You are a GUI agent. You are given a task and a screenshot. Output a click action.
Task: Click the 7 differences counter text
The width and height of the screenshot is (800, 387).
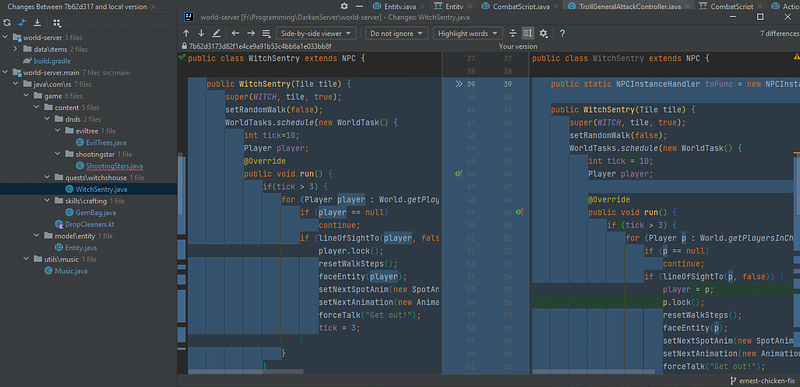(x=779, y=34)
